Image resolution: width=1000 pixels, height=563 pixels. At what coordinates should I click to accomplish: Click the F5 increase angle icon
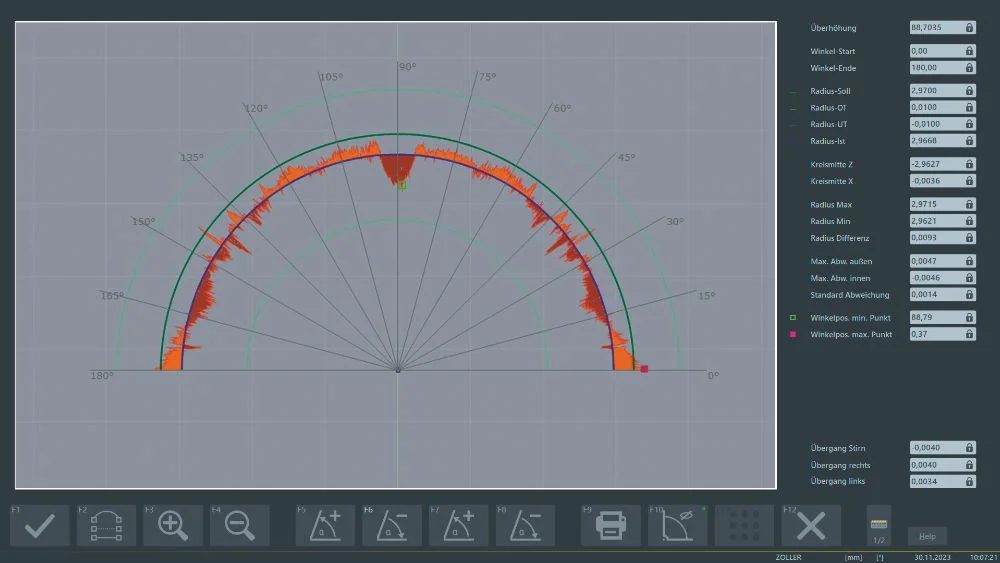click(x=325, y=525)
